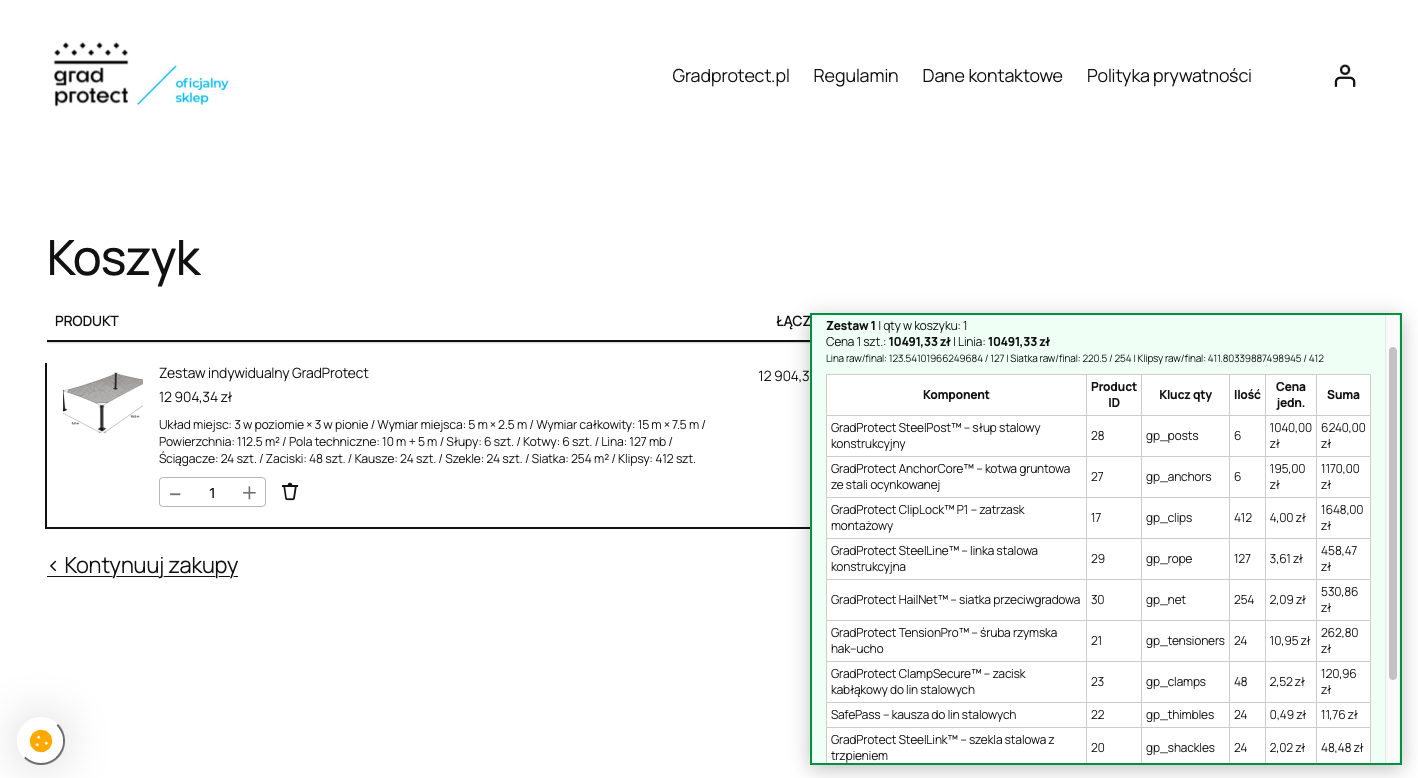Follow the Kontynuuj zakupy link

[x=143, y=566]
